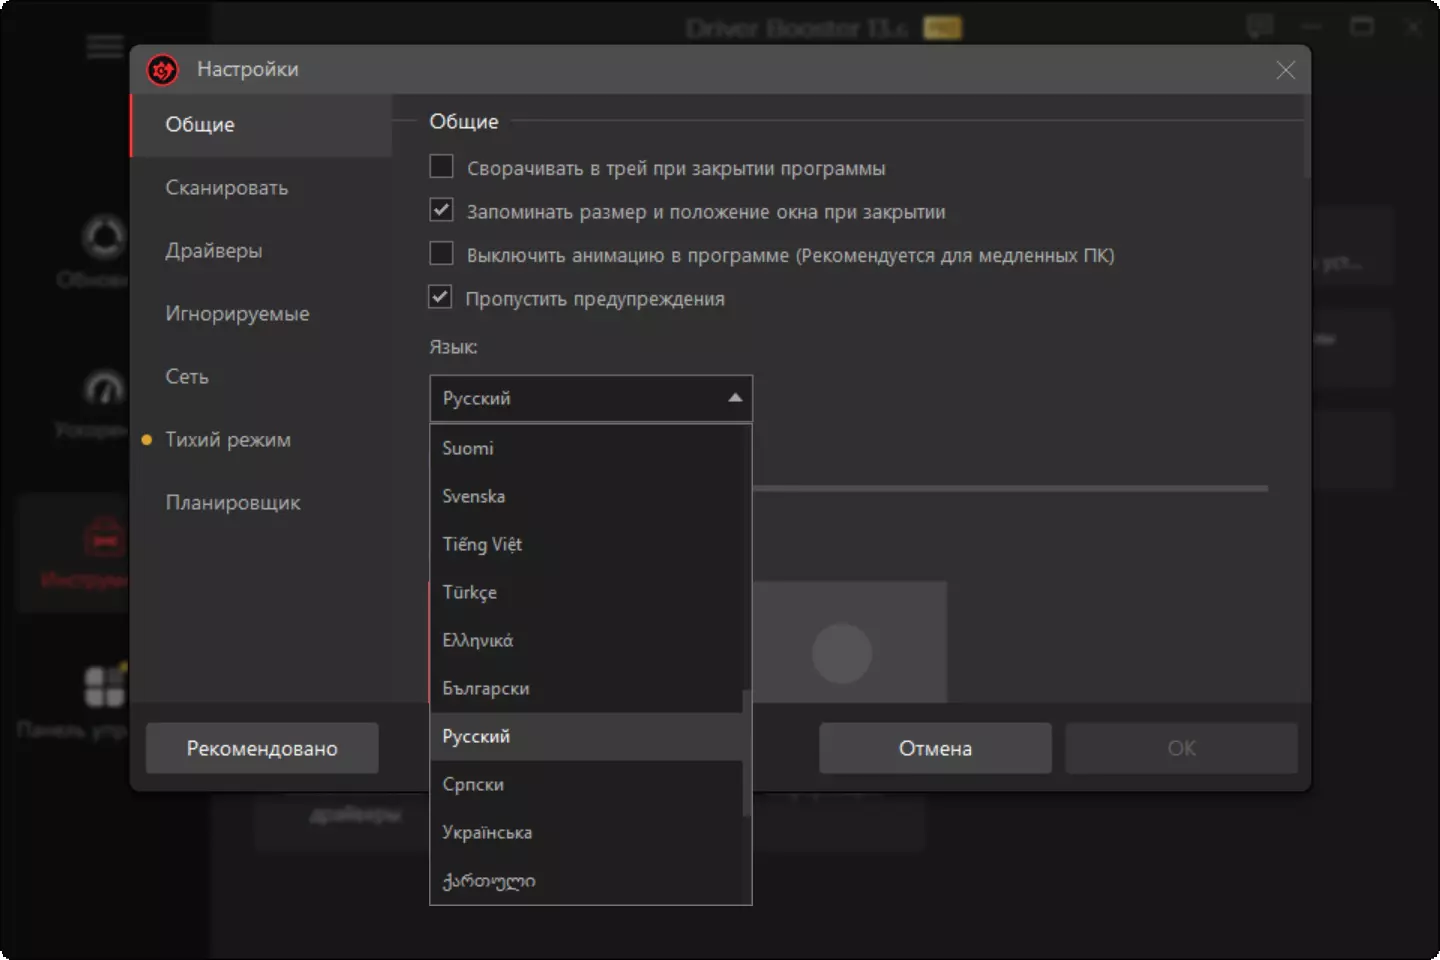Viewport: 1440px width, 960px height.
Task: Pick Tiếng Việt from the language list
Action: tap(586, 544)
